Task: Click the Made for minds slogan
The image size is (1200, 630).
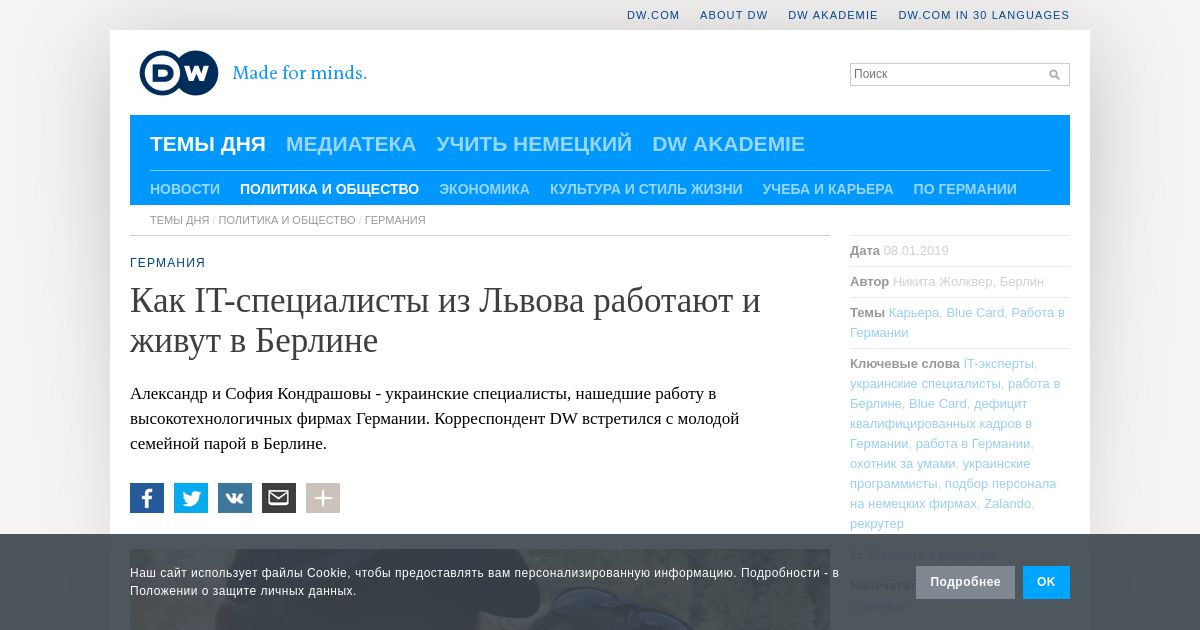Action: point(300,73)
